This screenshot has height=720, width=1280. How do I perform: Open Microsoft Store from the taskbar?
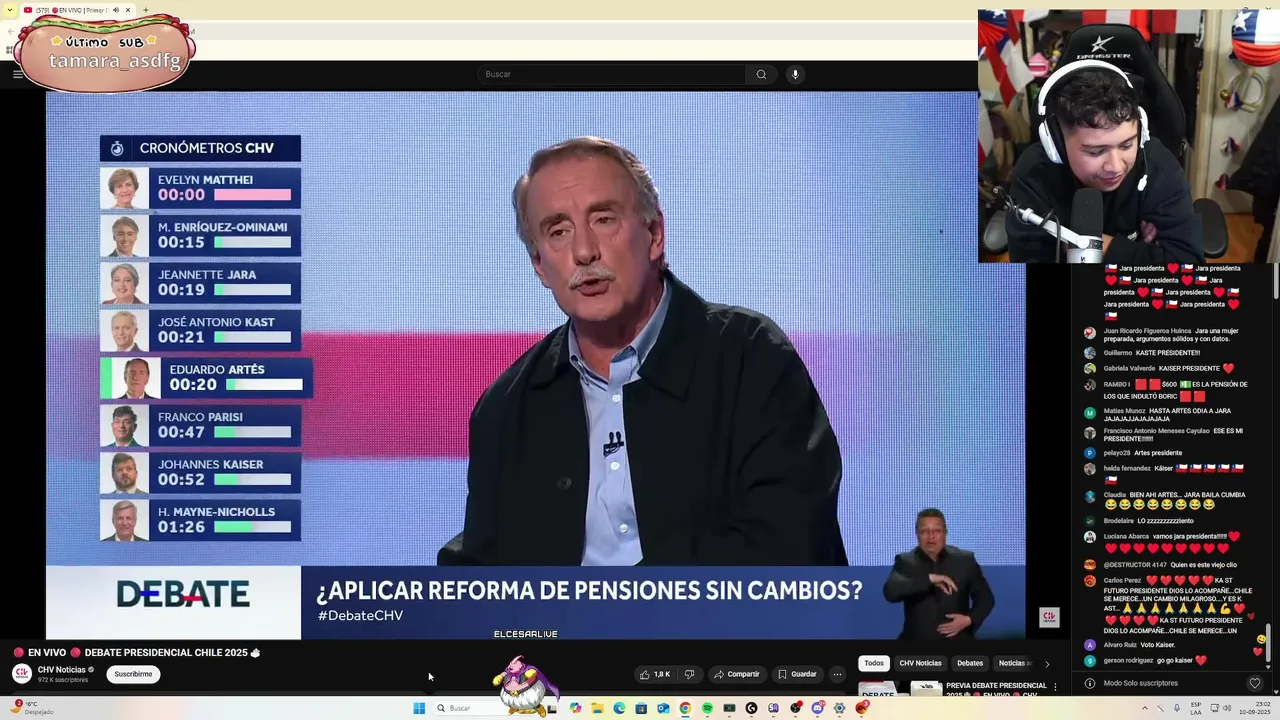coord(641,708)
